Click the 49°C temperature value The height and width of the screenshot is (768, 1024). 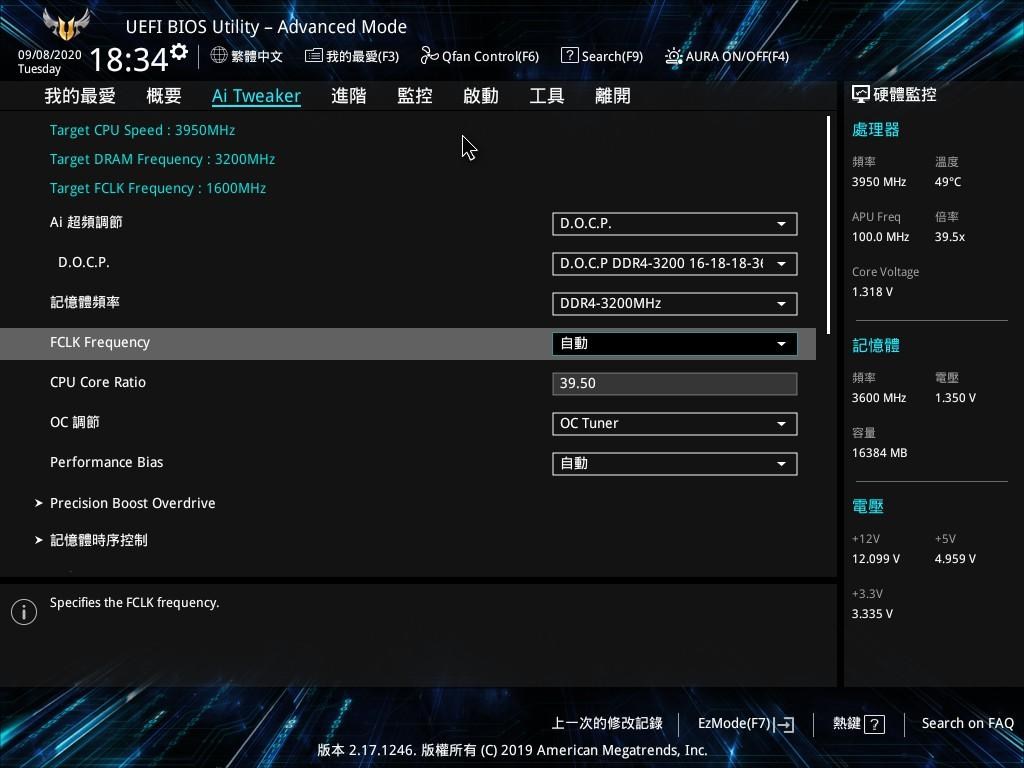[x=948, y=182]
